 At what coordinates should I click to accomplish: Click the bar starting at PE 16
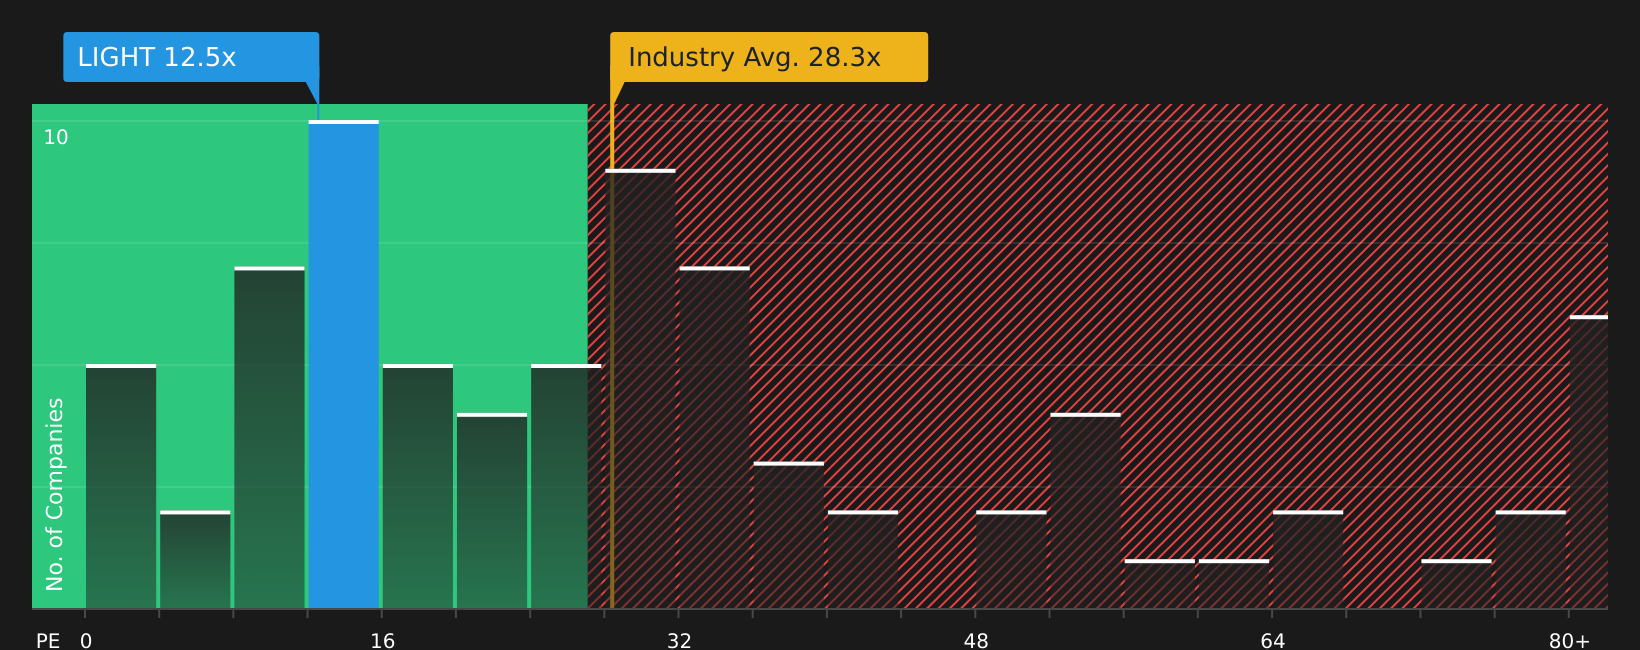[x=418, y=487]
